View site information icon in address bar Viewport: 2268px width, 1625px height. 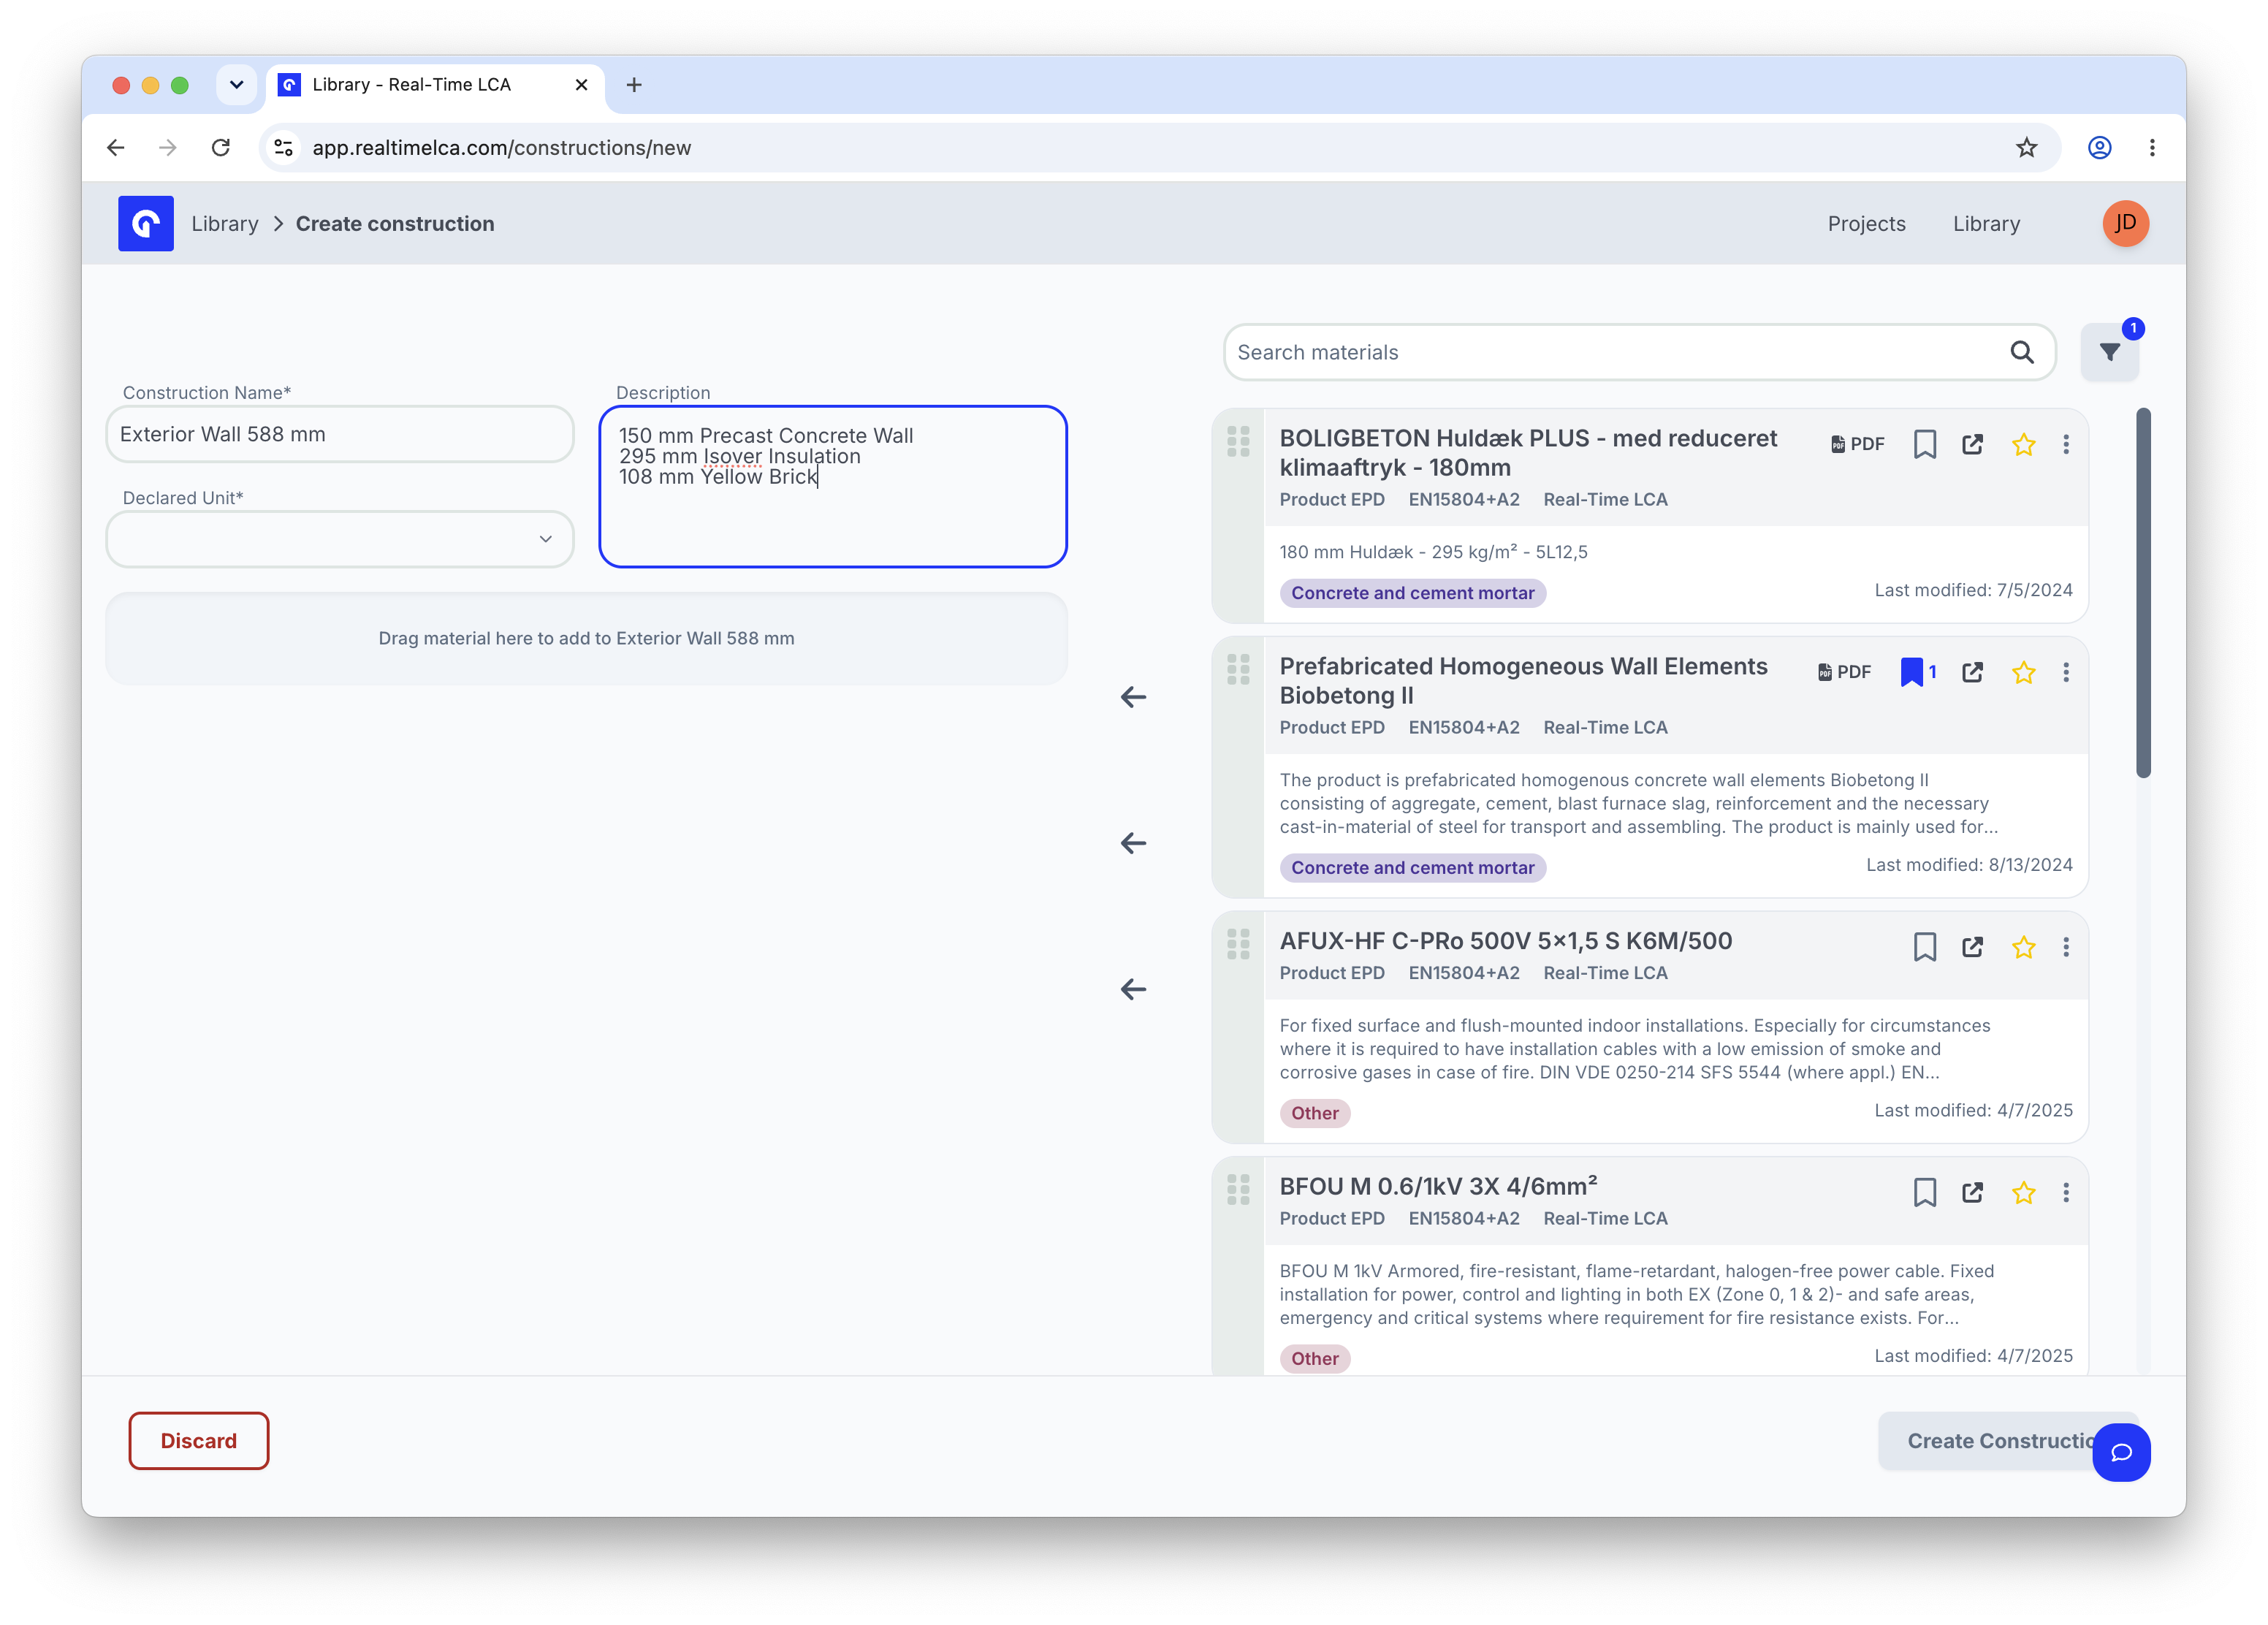tap(284, 148)
